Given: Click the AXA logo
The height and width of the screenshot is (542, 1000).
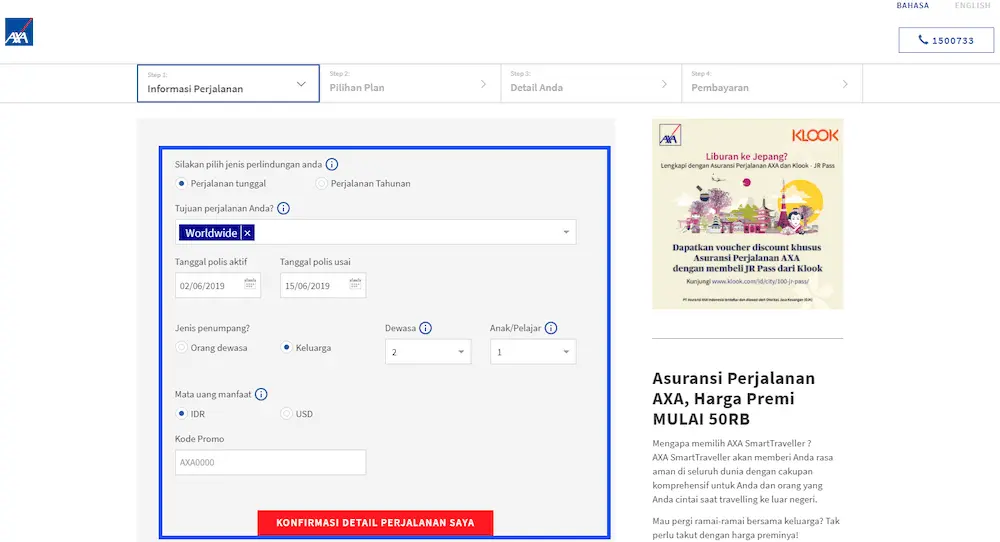Looking at the screenshot, I should pos(19,32).
